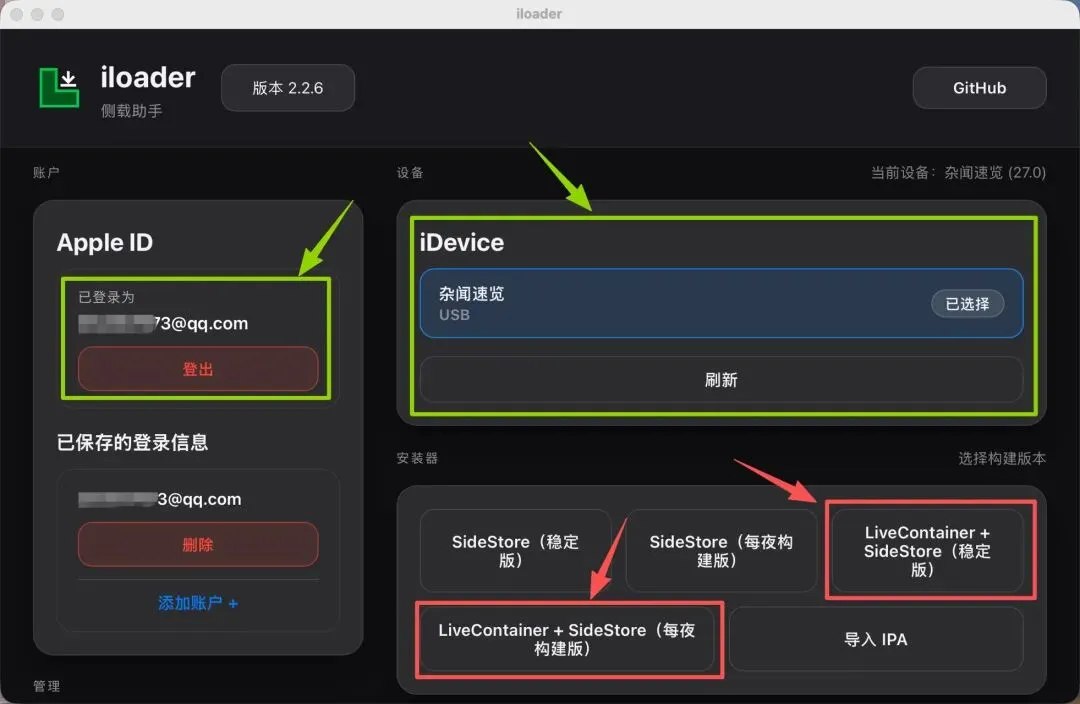The image size is (1080, 704).
Task: Click the 账户 section label
Action: pyautogui.click(x=46, y=172)
